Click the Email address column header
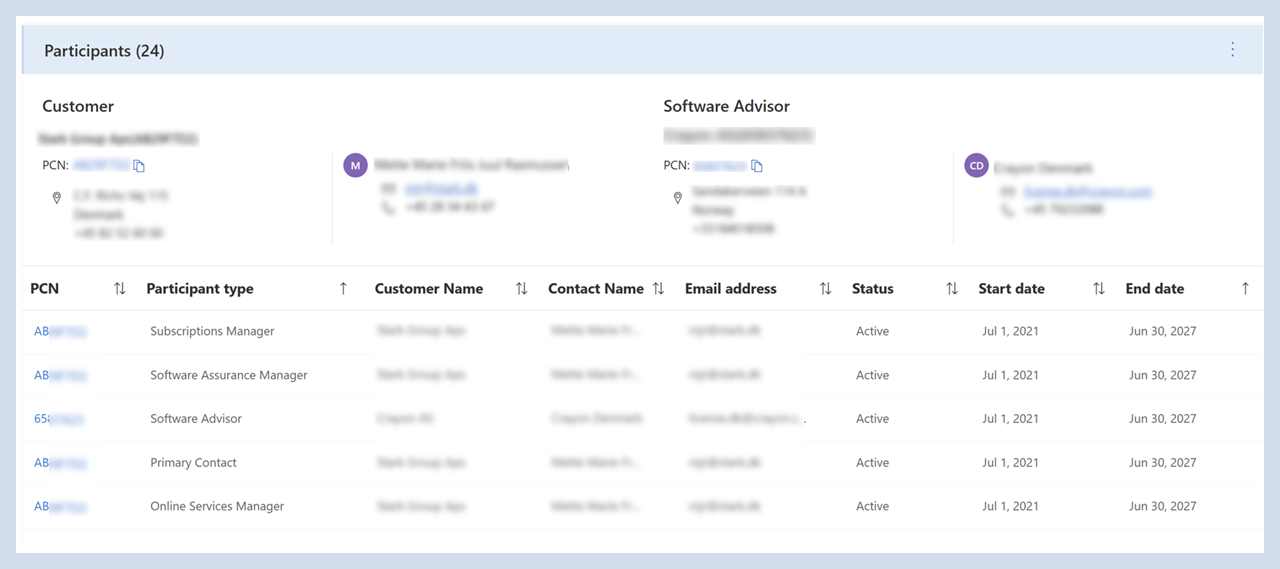 [731, 289]
